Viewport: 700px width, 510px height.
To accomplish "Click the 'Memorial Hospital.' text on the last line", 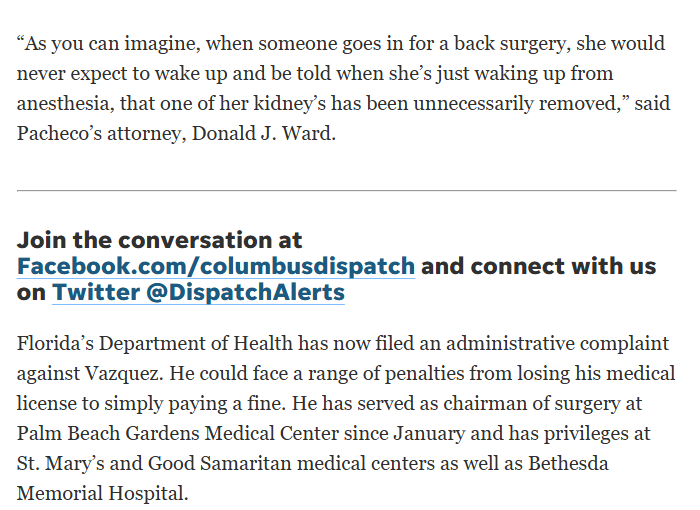I will coord(102,493).
